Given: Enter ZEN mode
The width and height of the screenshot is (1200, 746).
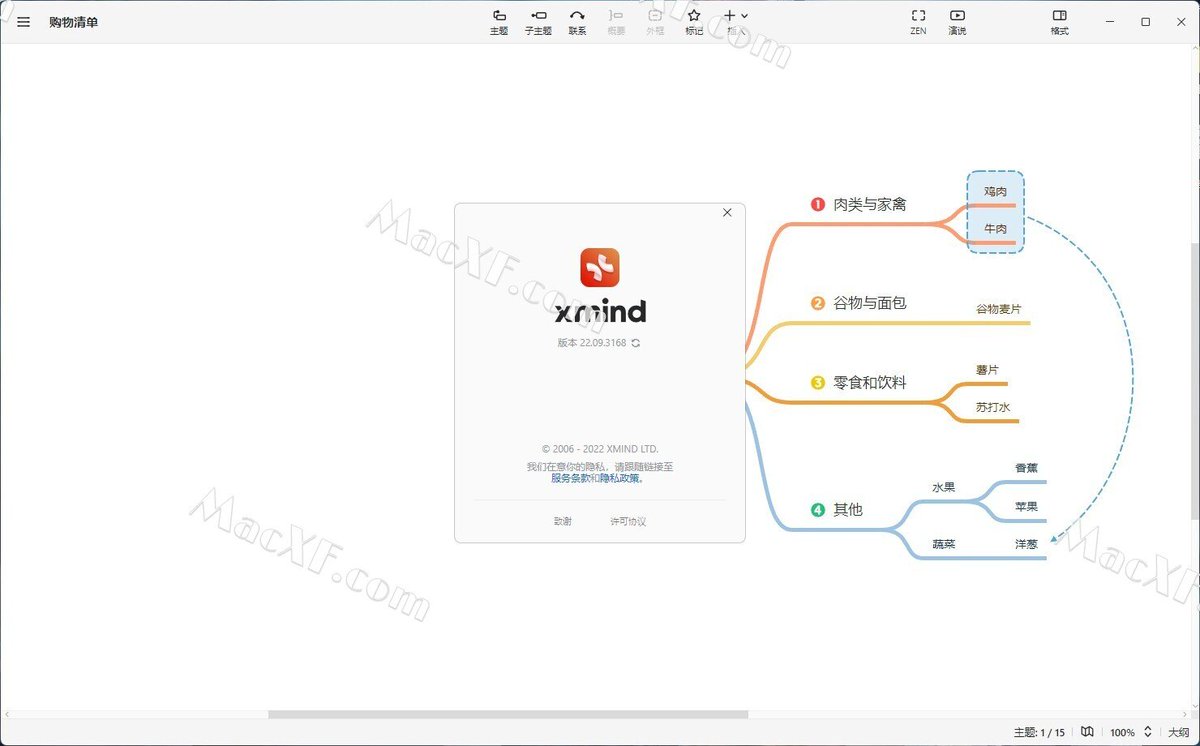Looking at the screenshot, I should pos(918,21).
